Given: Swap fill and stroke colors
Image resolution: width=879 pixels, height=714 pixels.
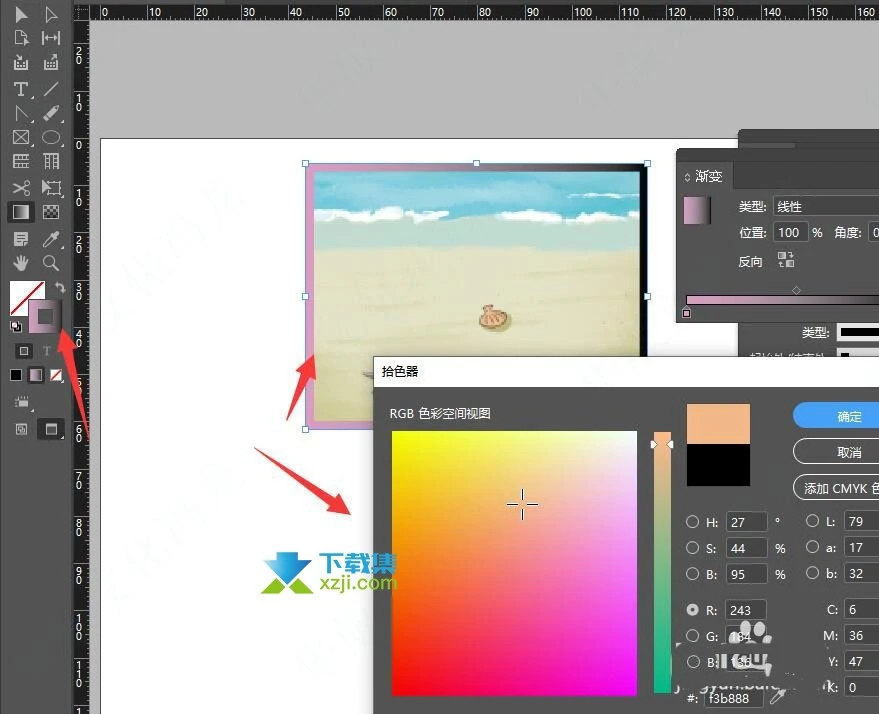Looking at the screenshot, I should tap(59, 288).
